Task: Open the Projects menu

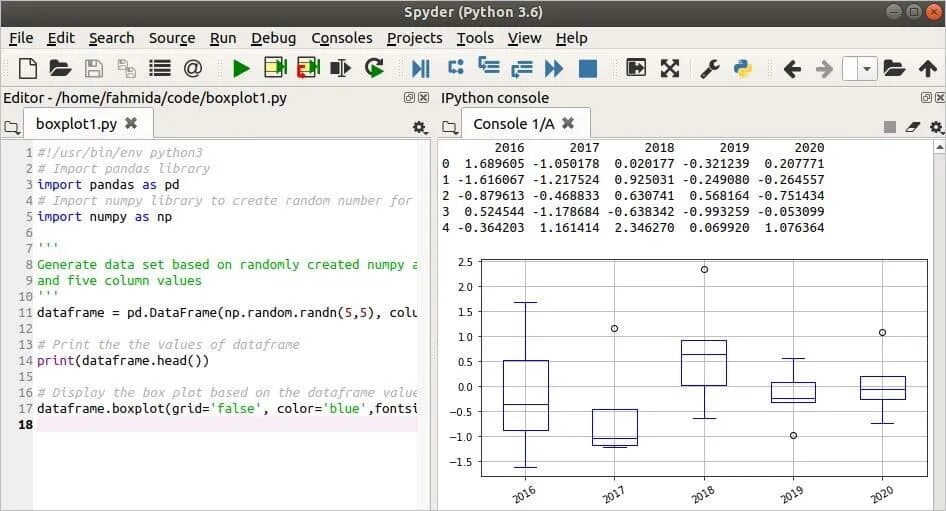Action: tap(414, 38)
